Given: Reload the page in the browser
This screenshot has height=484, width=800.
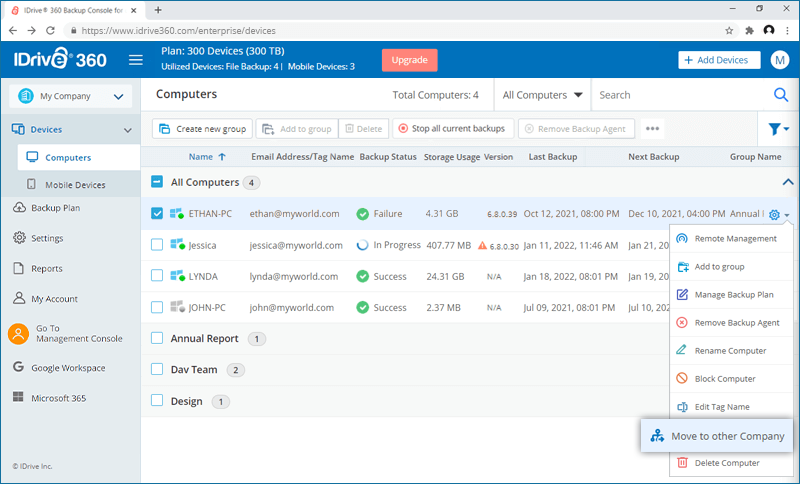Looking at the screenshot, I should [50, 31].
